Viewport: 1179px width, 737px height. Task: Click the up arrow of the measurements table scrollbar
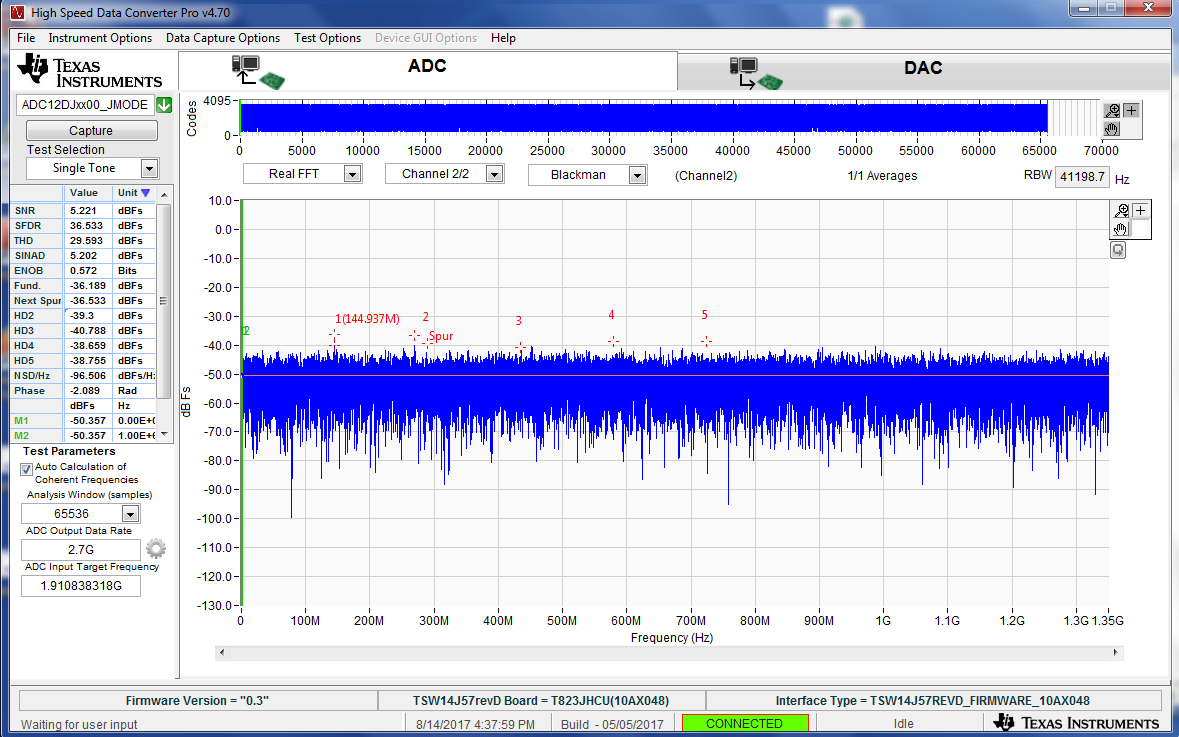(x=164, y=194)
